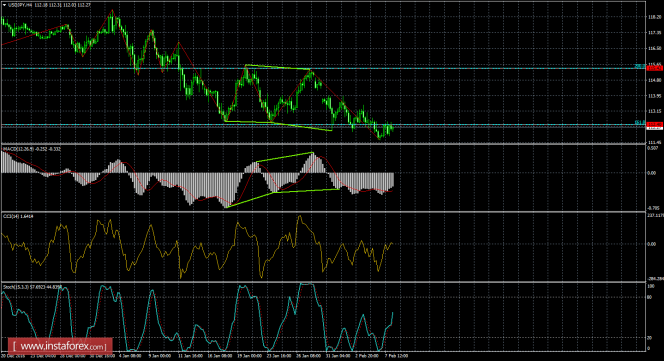This screenshot has width=664, height=361.
Task: Select the green trendline below MACD histogram
Action: 283,198
